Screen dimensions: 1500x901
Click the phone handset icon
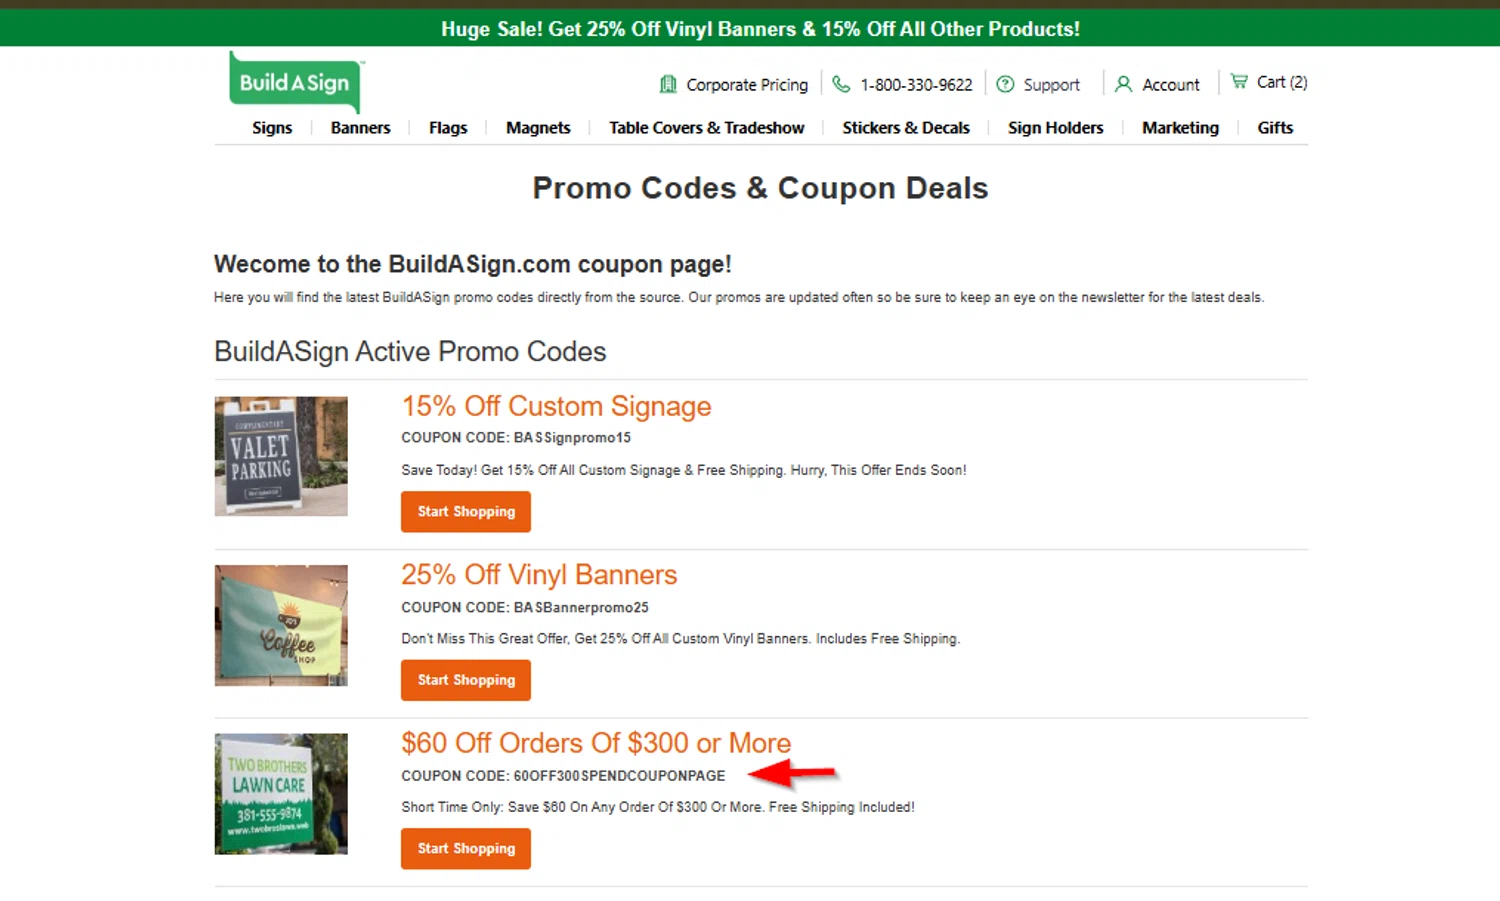(x=841, y=84)
